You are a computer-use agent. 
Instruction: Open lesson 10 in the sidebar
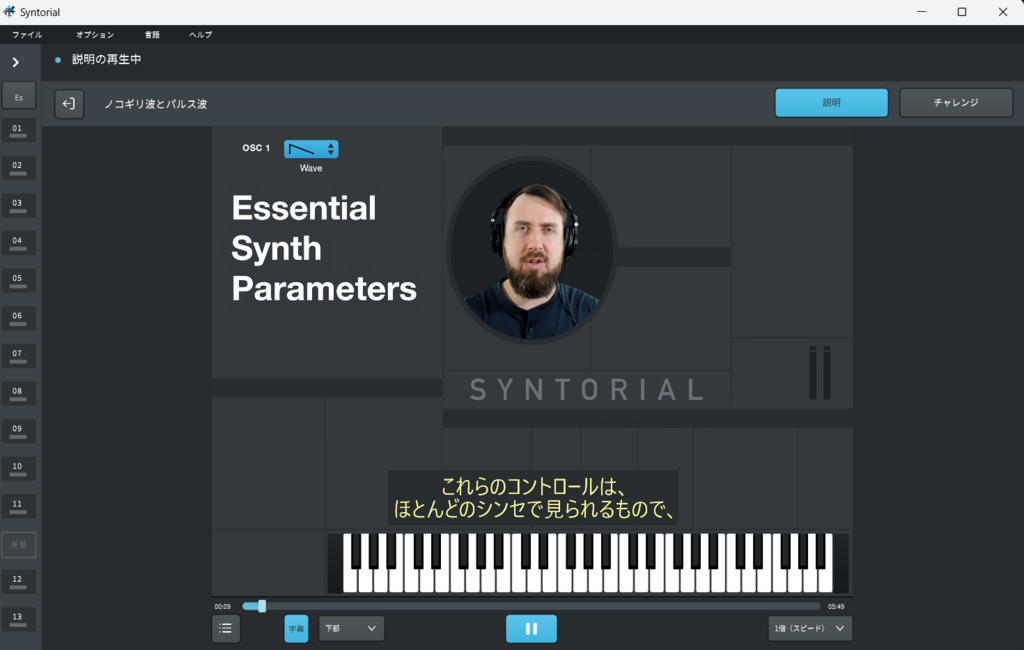pyautogui.click(x=18, y=469)
